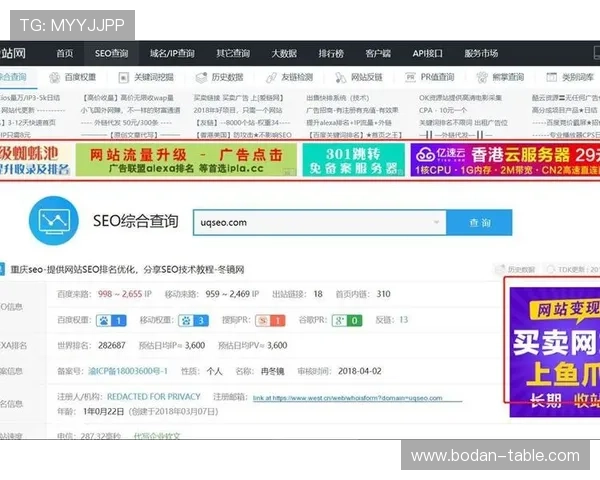This screenshot has height=480, width=600.
Task: Open the 服务市场 menu item
Action: [481, 53]
